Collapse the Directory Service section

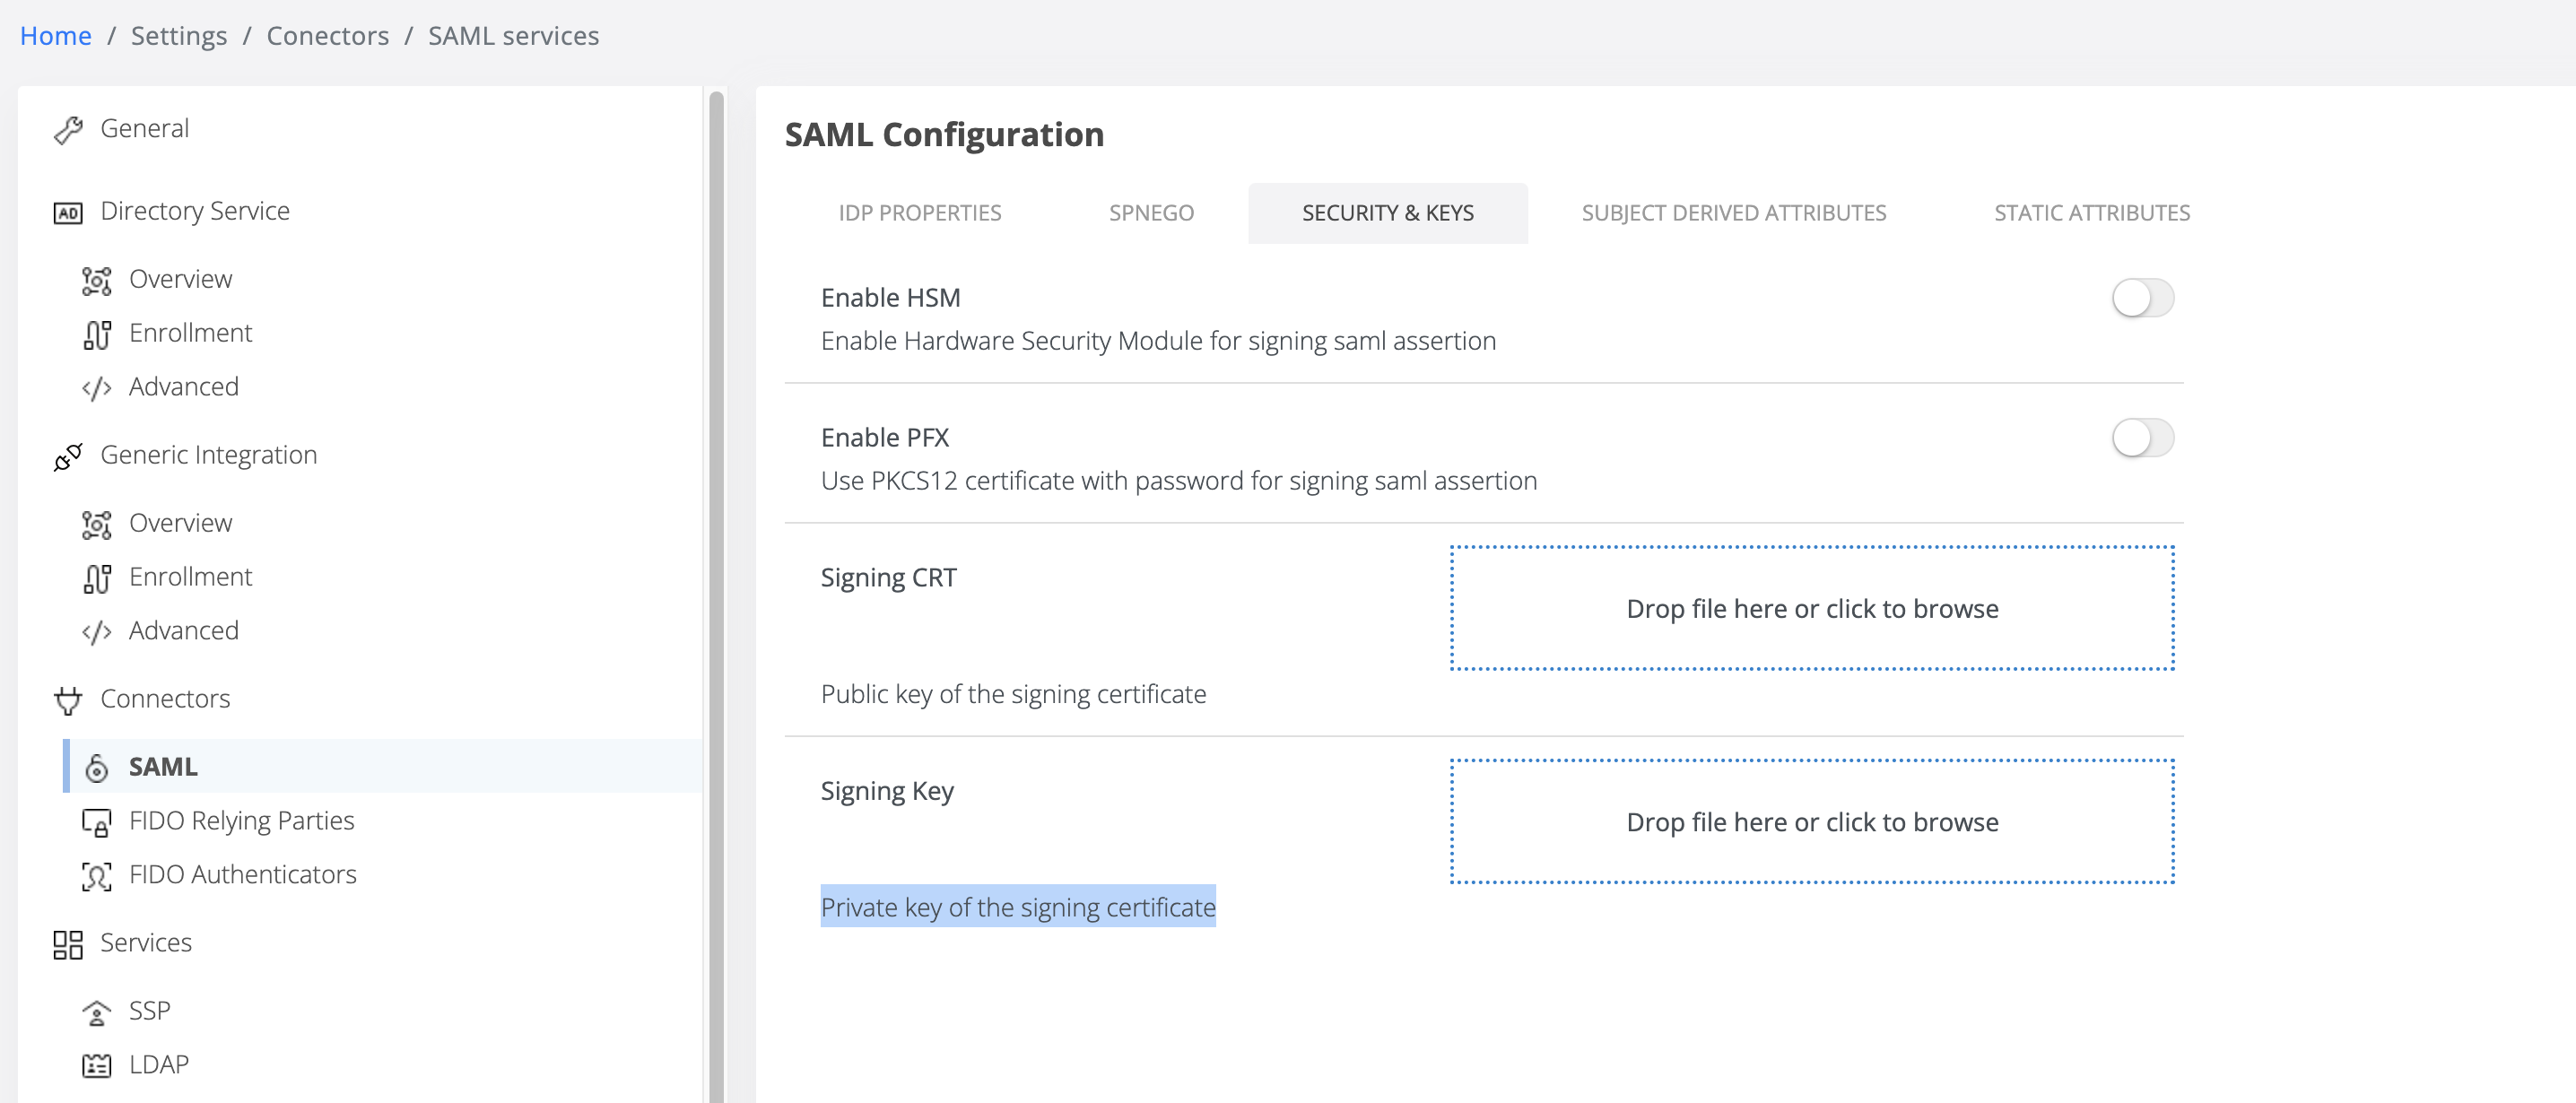(195, 211)
